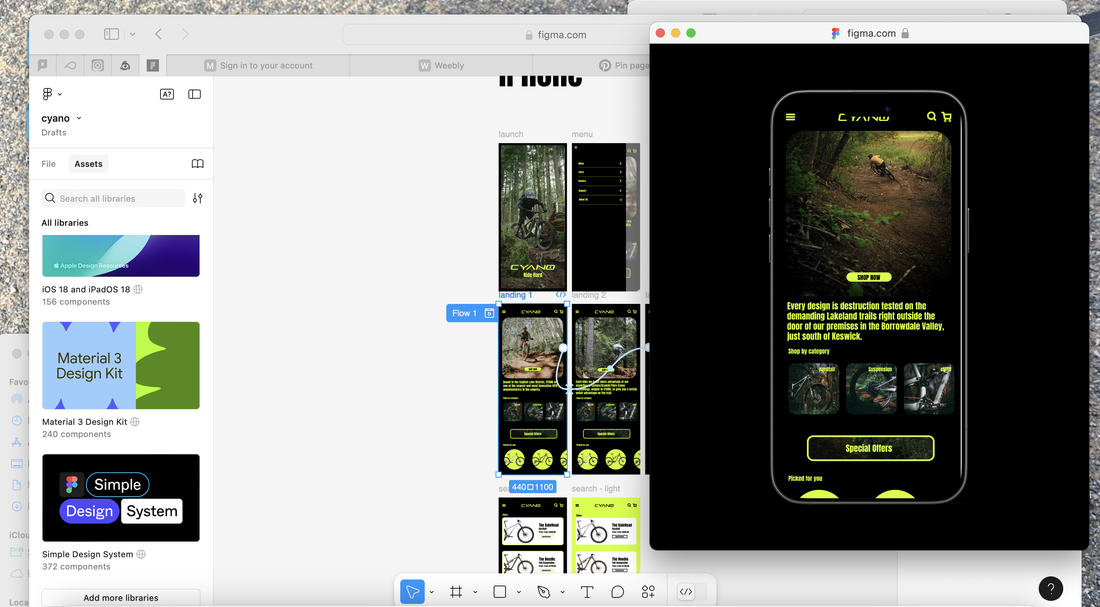This screenshot has height=607, width=1100.
Task: Open Hardtail category thumbnail in prototype
Action: coord(814,389)
